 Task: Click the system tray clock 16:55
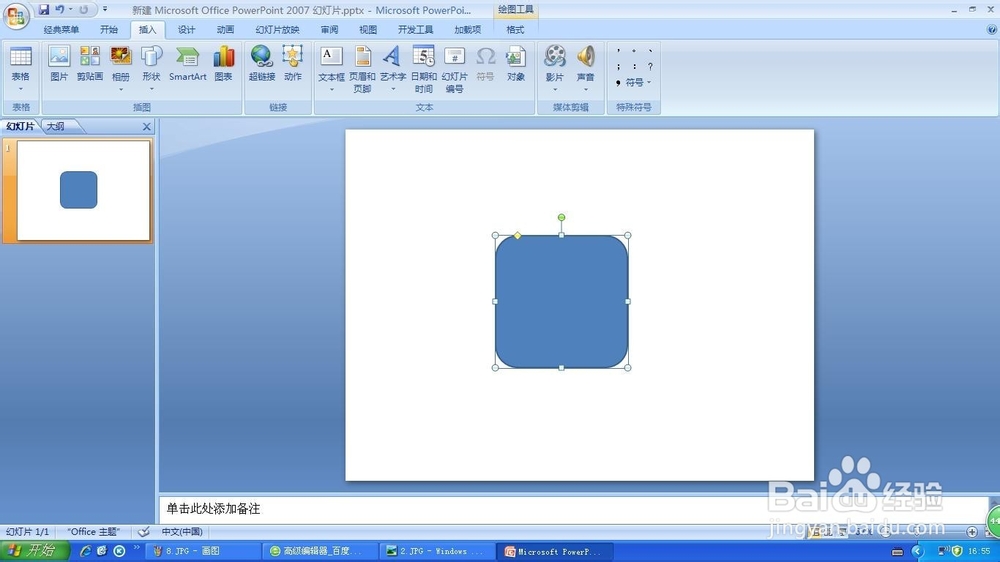point(979,551)
